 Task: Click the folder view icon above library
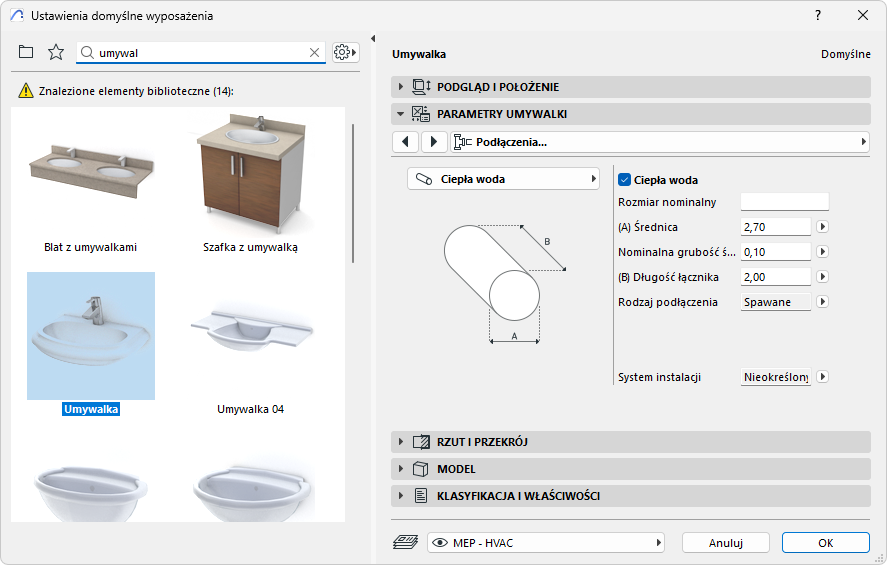[x=26, y=52]
